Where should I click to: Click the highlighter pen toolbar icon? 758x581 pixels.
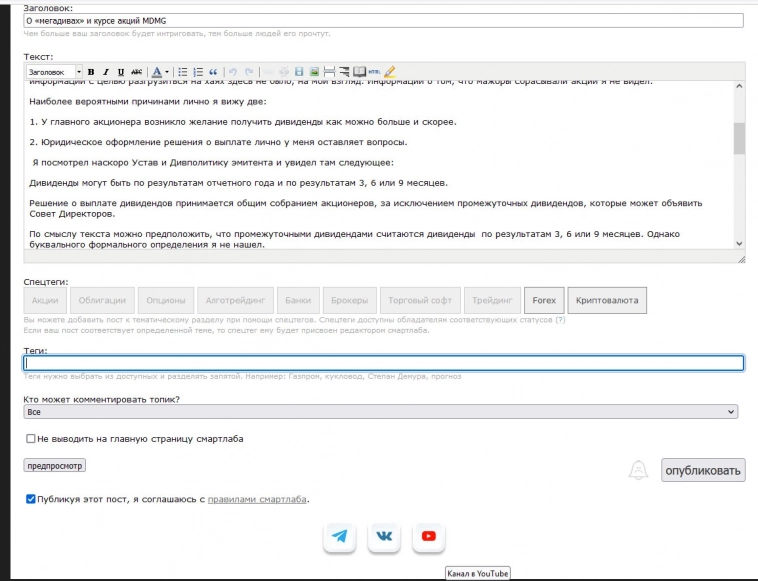(390, 72)
